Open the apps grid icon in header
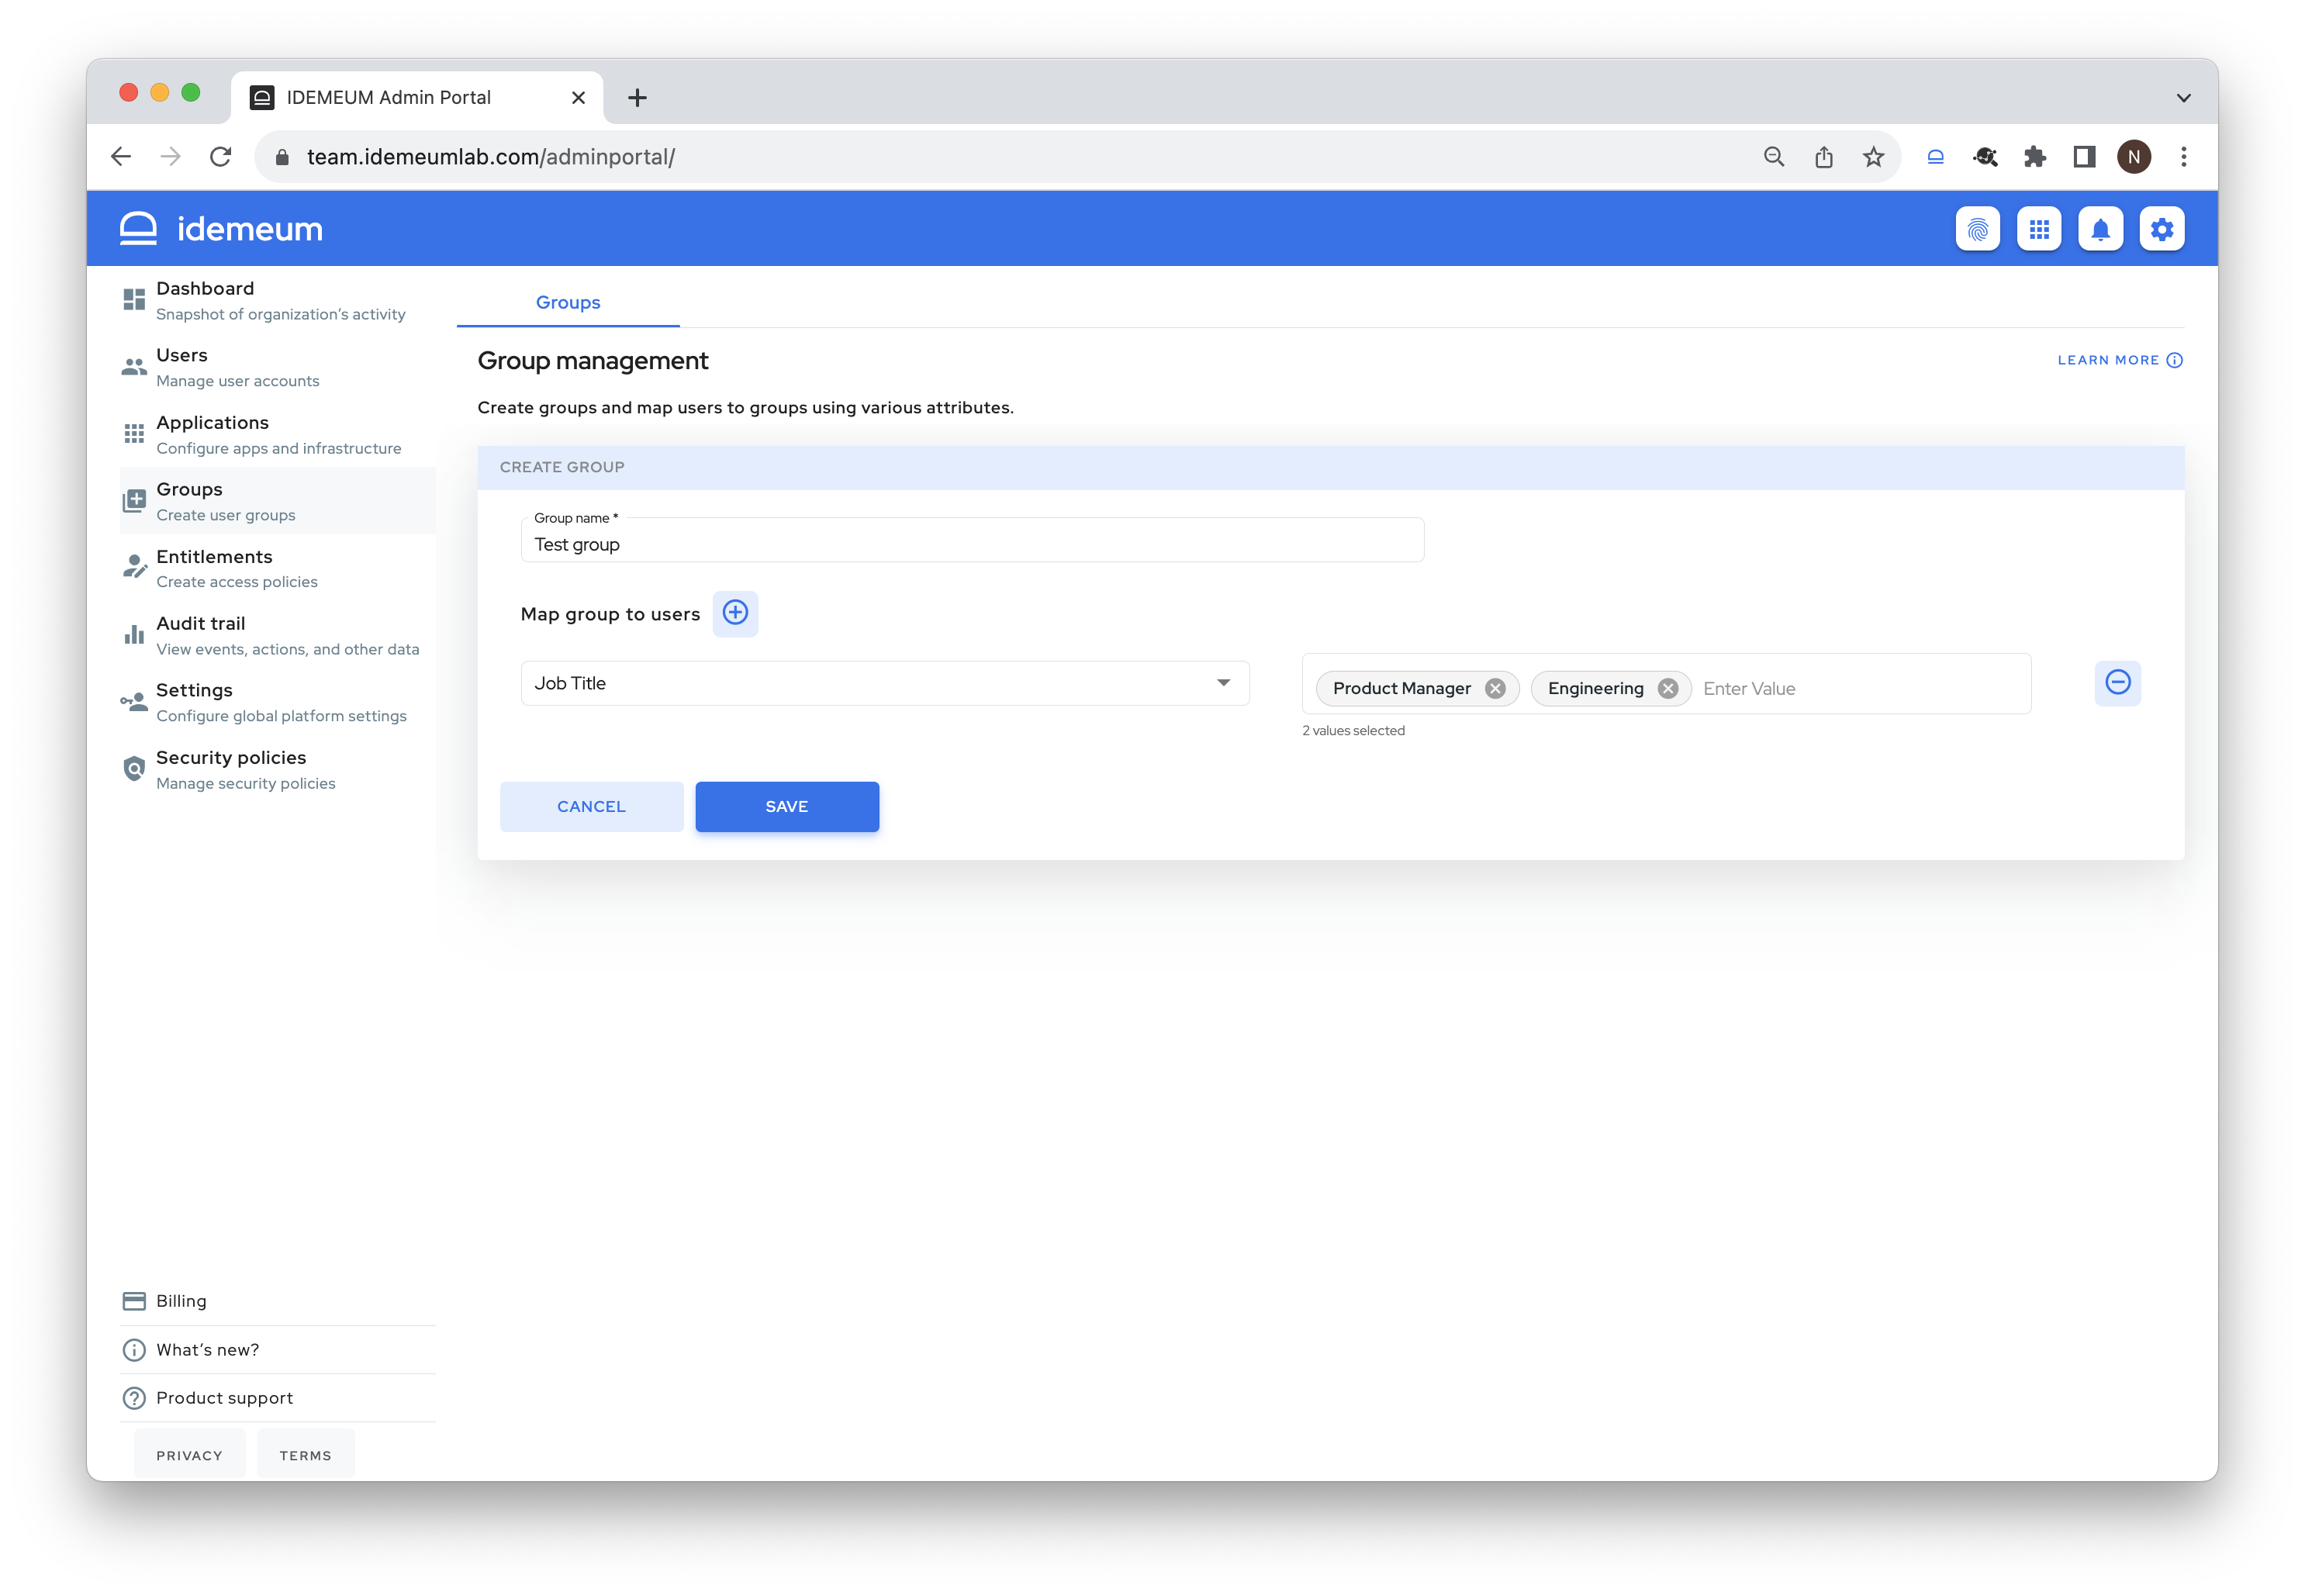 2039,229
